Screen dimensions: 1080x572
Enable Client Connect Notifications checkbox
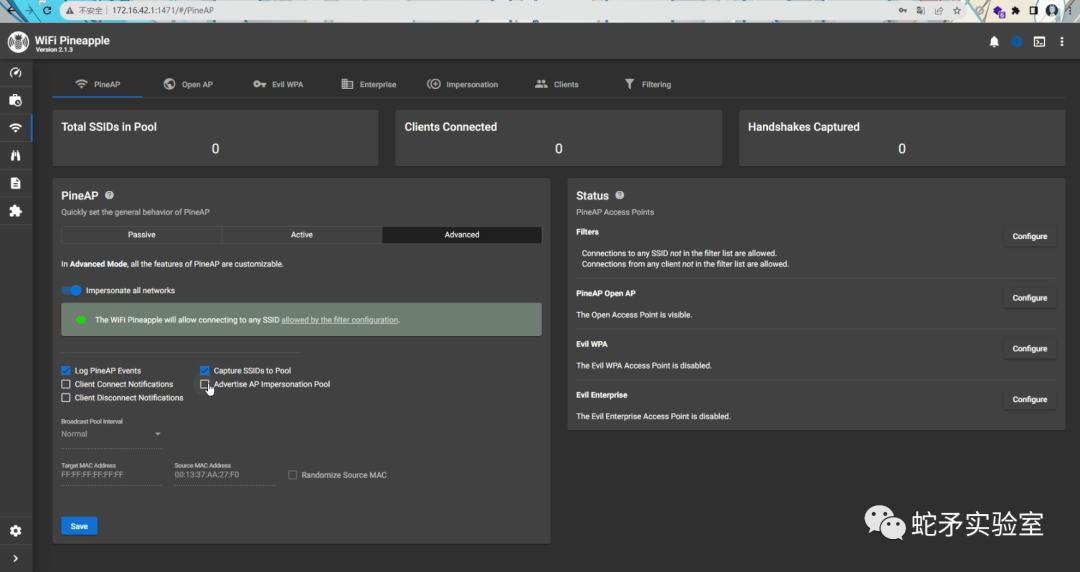pos(65,384)
